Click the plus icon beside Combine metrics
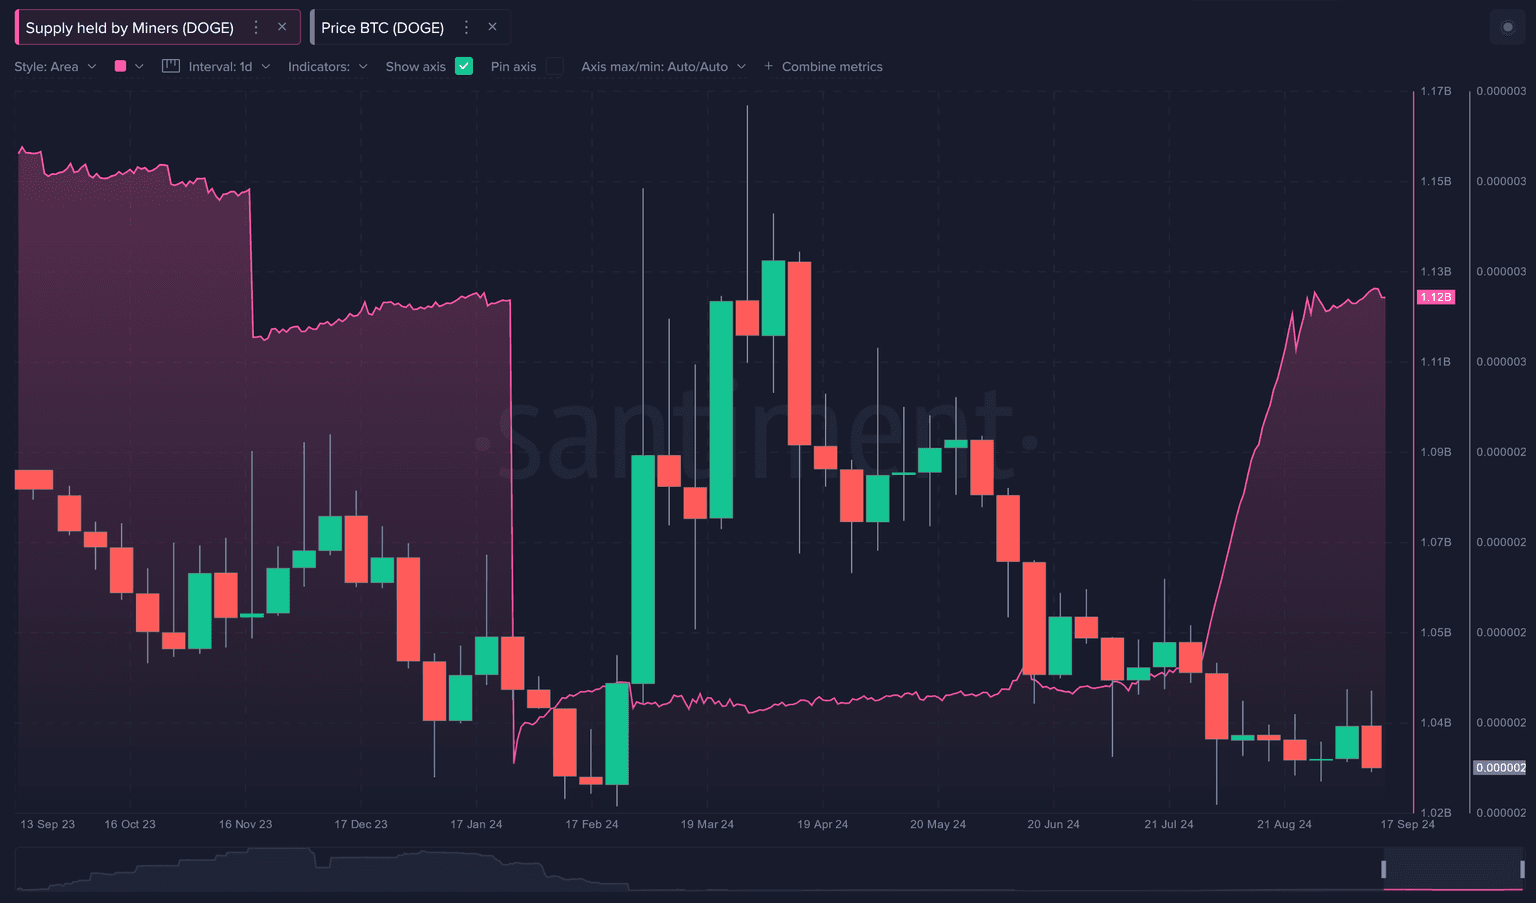 (768, 66)
